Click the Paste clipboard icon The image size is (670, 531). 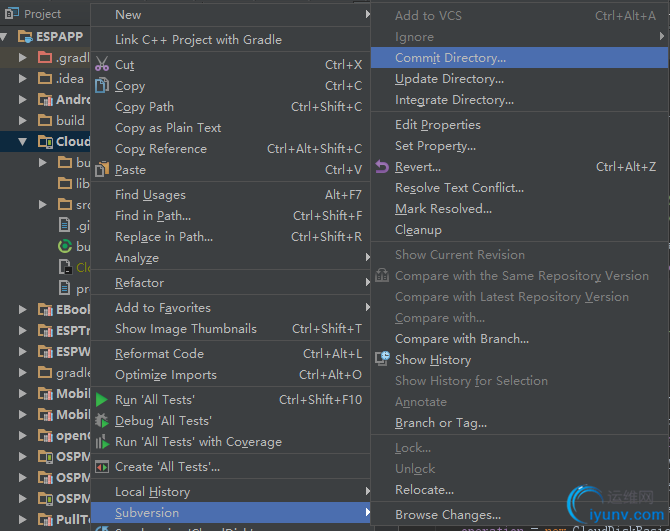click(x=101, y=170)
